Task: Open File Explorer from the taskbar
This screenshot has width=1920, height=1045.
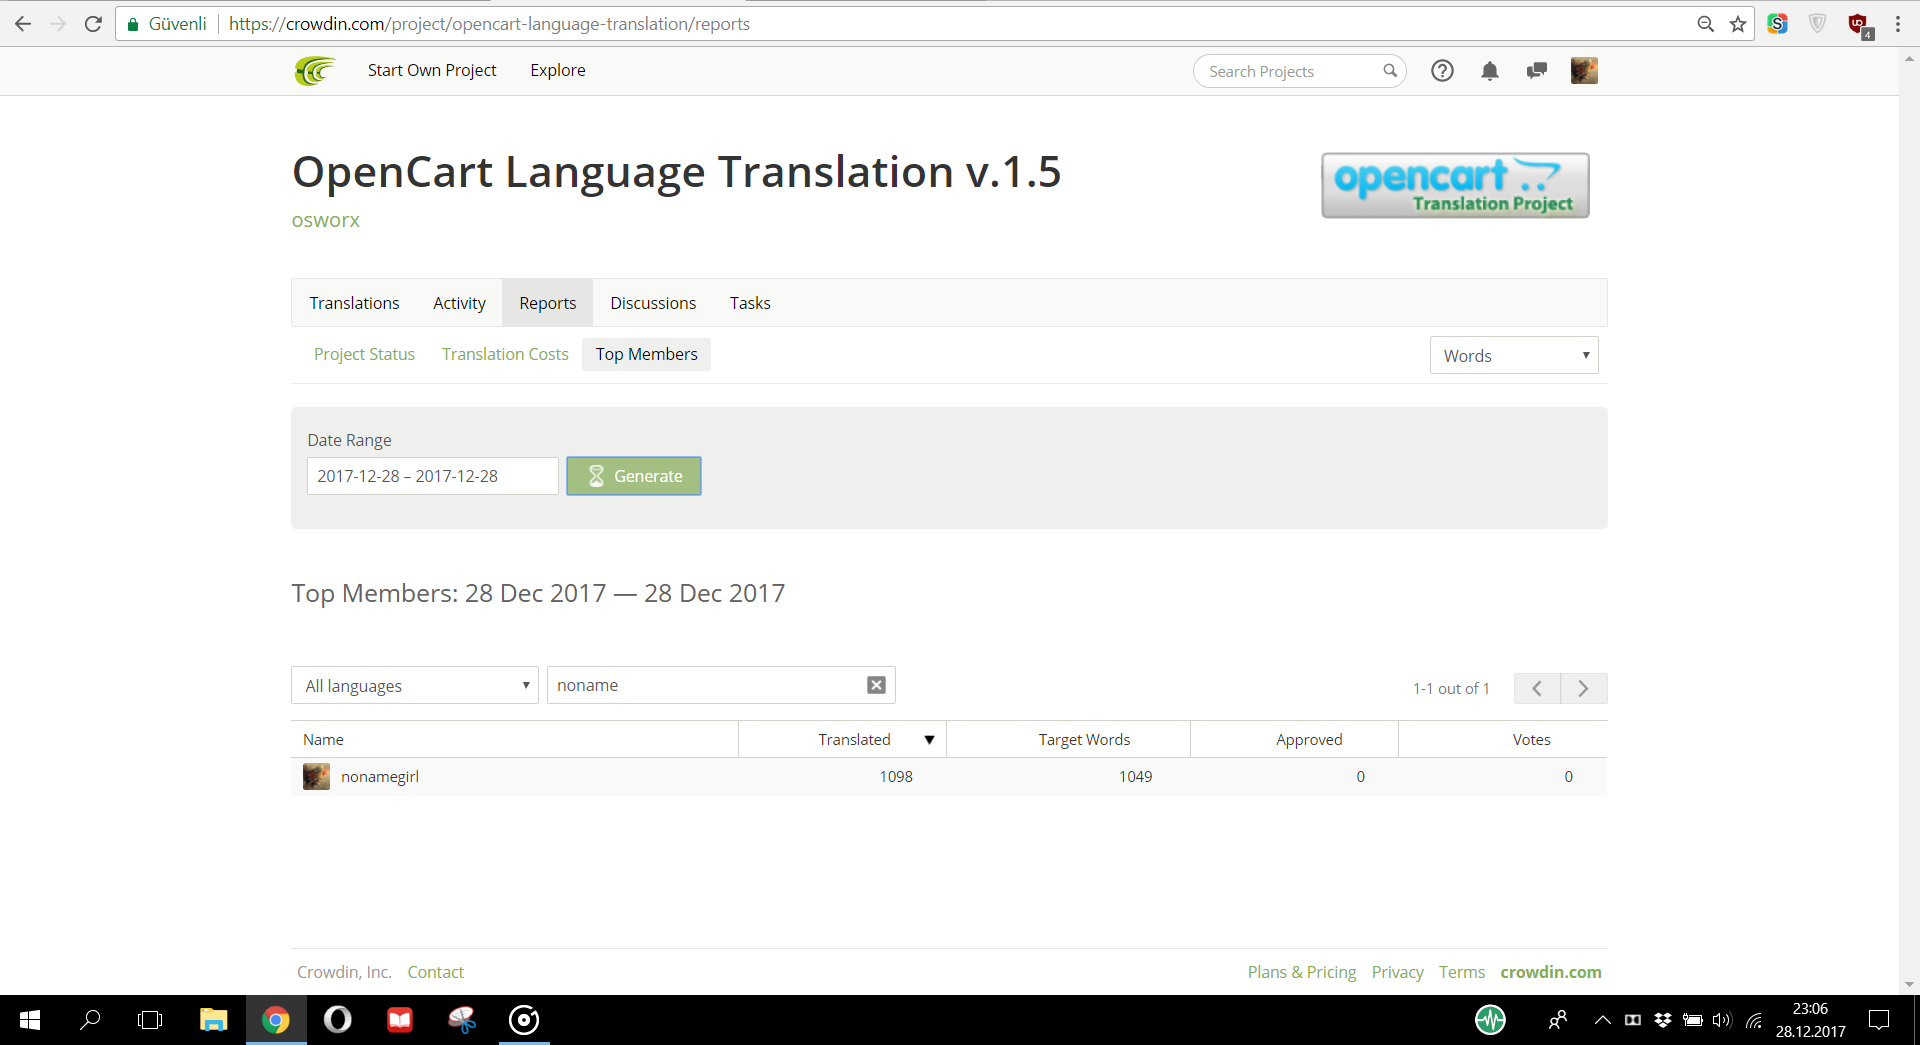Action: tap(213, 1020)
